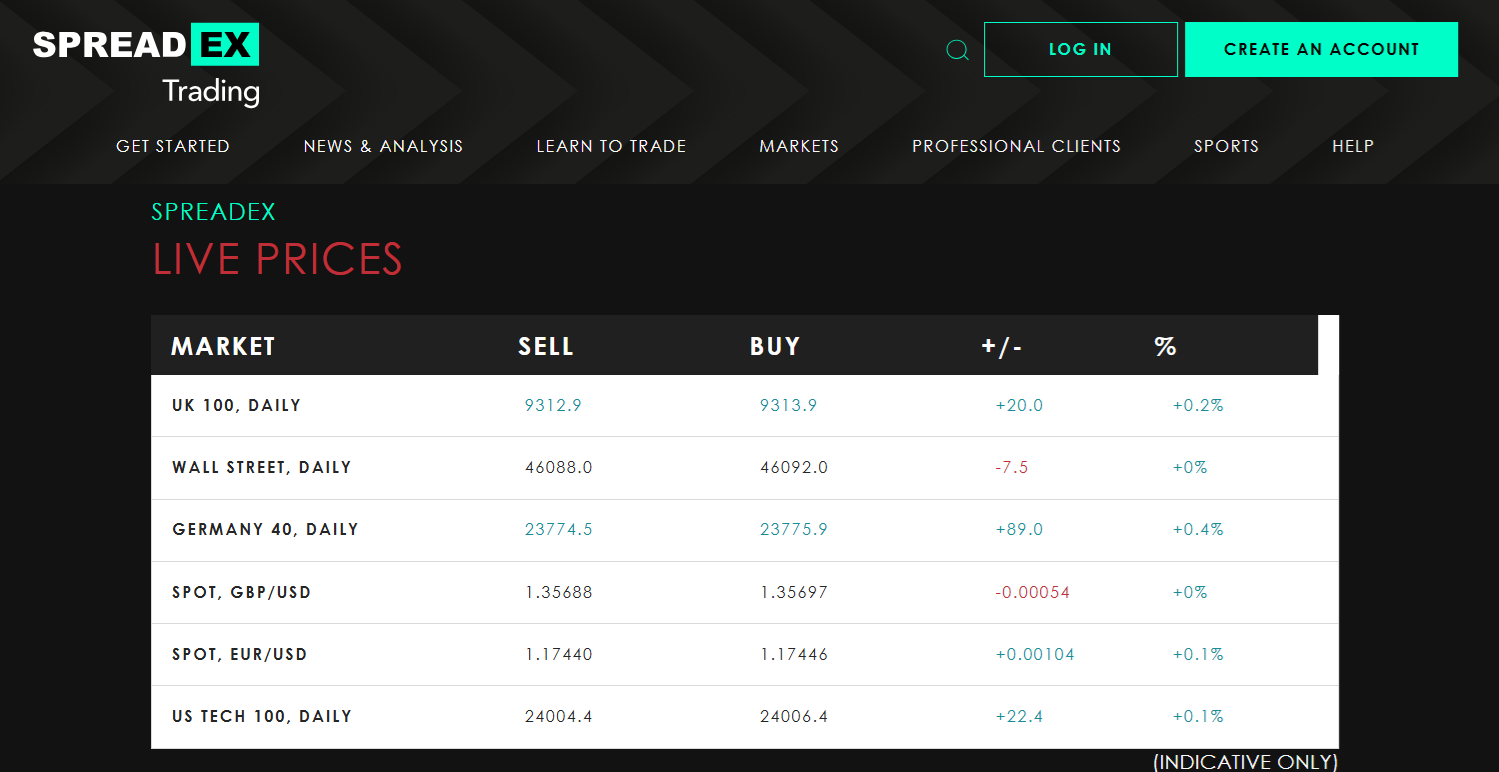This screenshot has height=772, width=1499.
Task: Click EUR/USD buy price 1.17446
Action: click(x=794, y=655)
